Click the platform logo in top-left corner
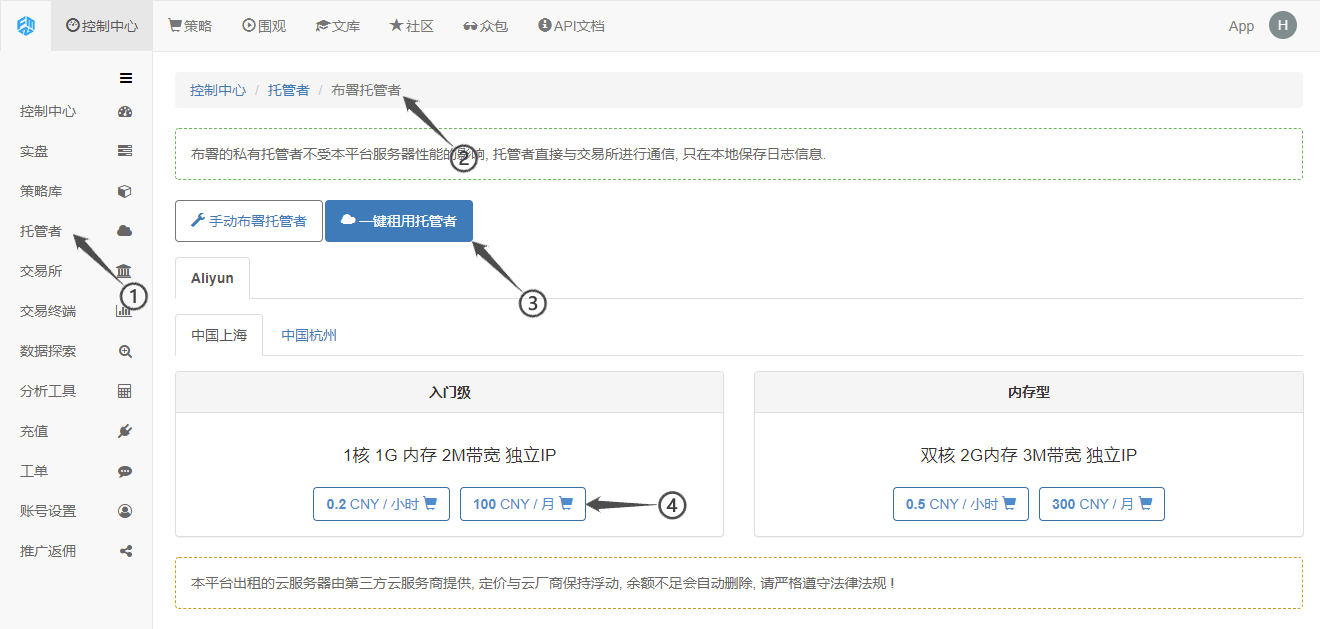1320x629 pixels. pyautogui.click(x=26, y=26)
